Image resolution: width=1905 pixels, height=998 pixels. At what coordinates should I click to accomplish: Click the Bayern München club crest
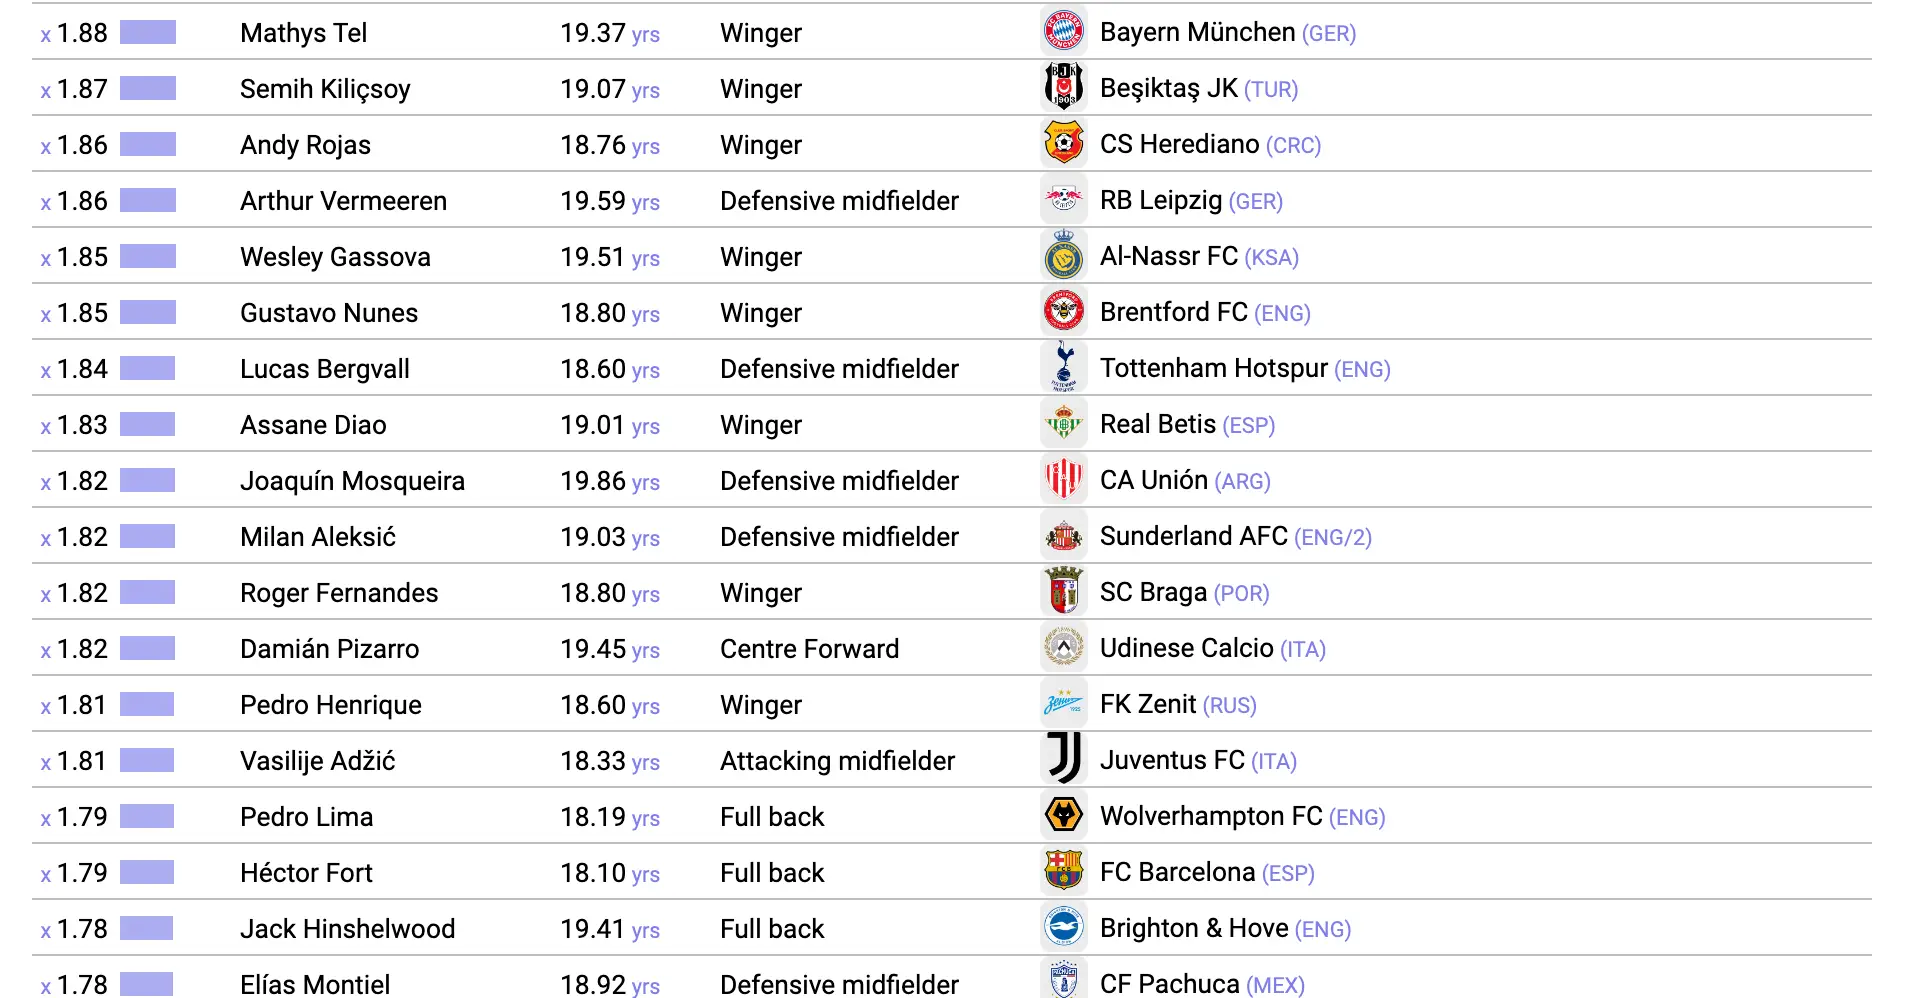pos(1063,32)
